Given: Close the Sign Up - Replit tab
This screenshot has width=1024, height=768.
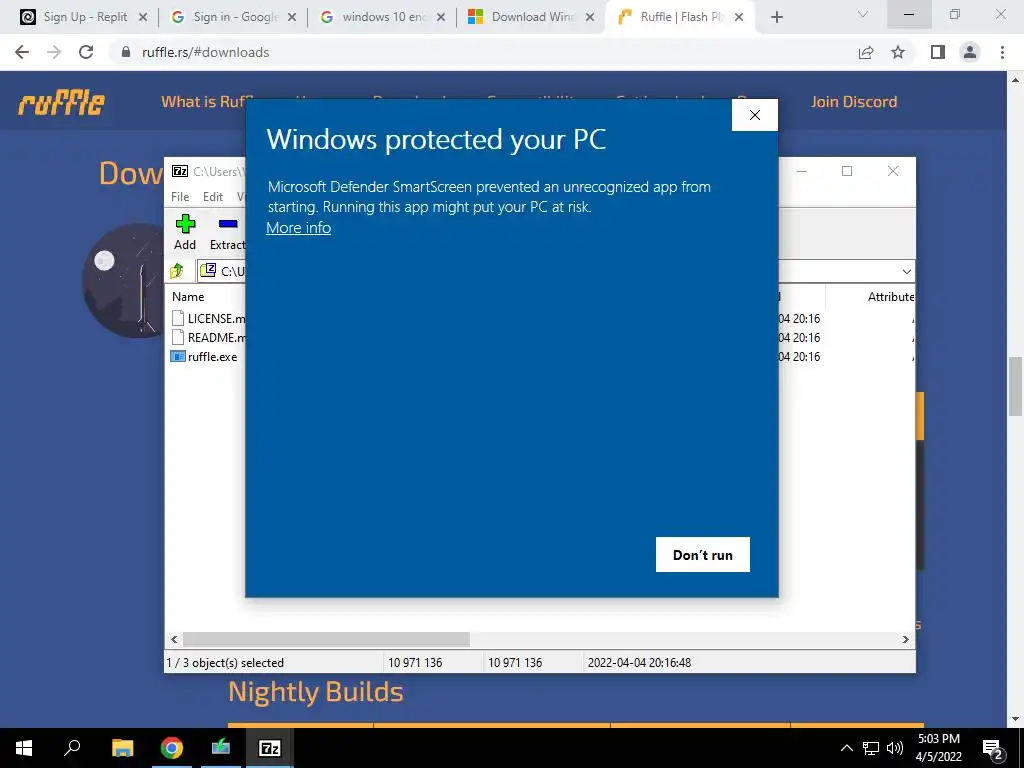Looking at the screenshot, I should (143, 17).
